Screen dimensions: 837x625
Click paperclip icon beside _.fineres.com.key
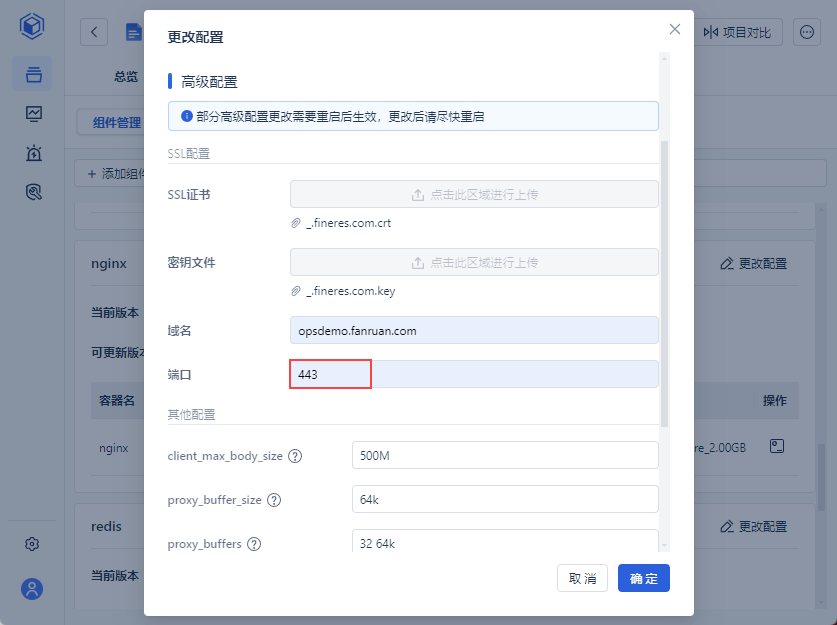point(296,291)
